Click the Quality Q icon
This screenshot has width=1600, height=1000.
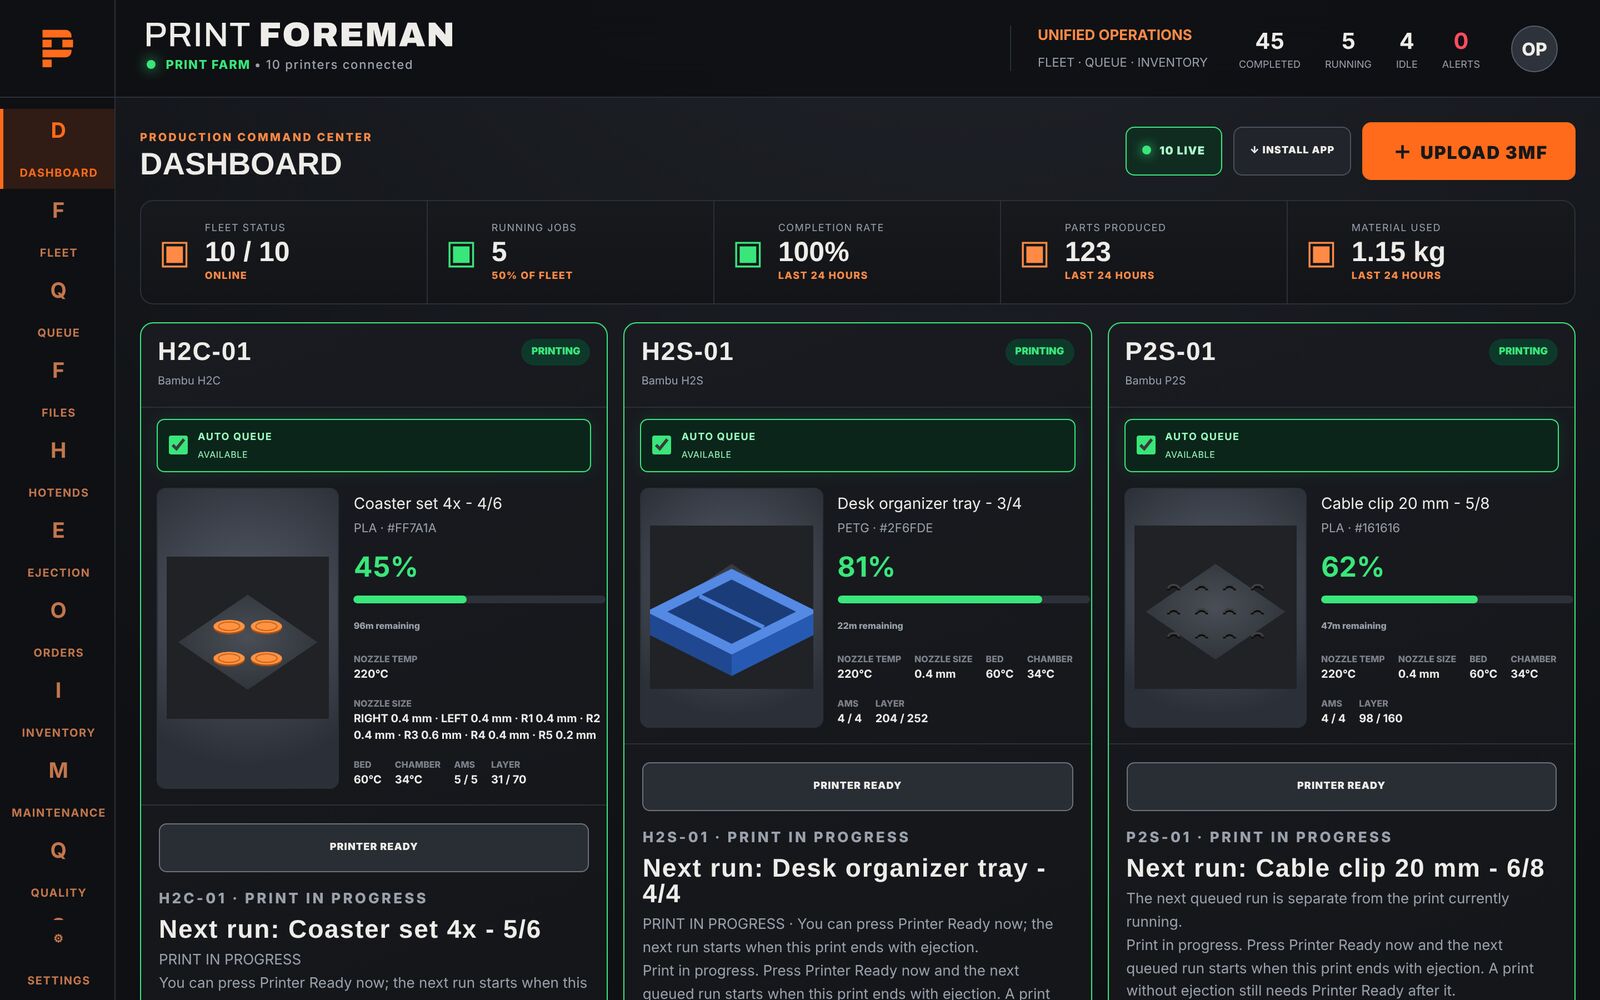[x=58, y=851]
